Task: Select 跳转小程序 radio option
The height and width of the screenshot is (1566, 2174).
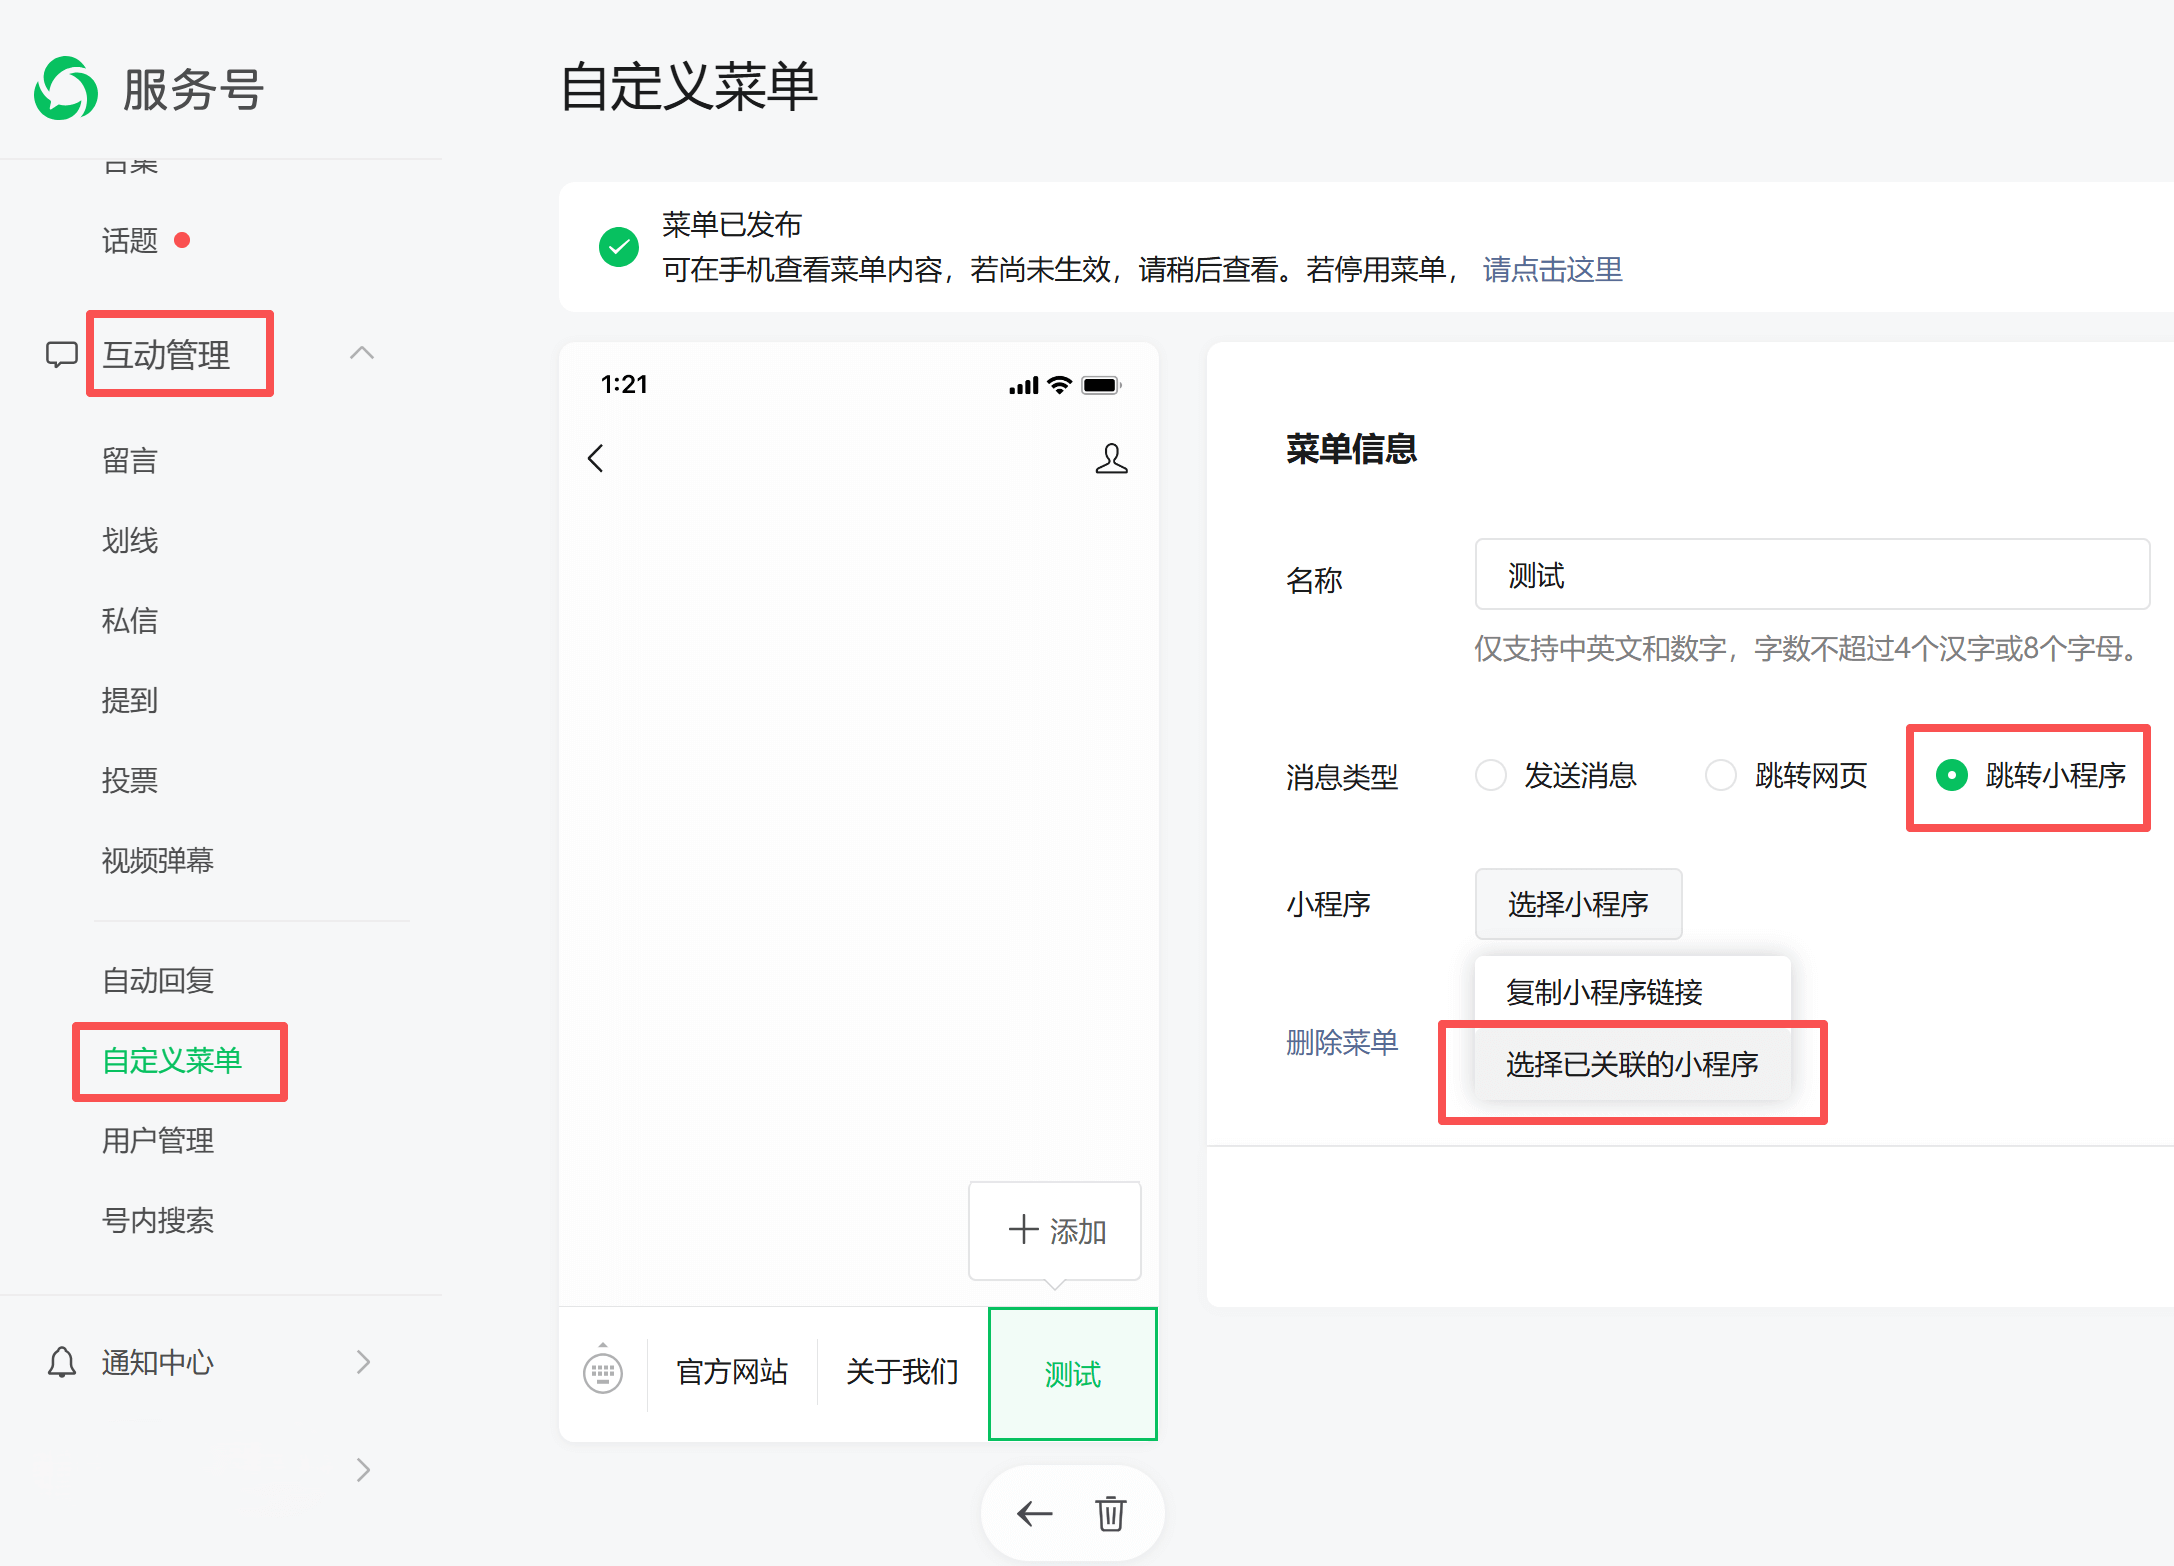Action: click(x=1952, y=775)
